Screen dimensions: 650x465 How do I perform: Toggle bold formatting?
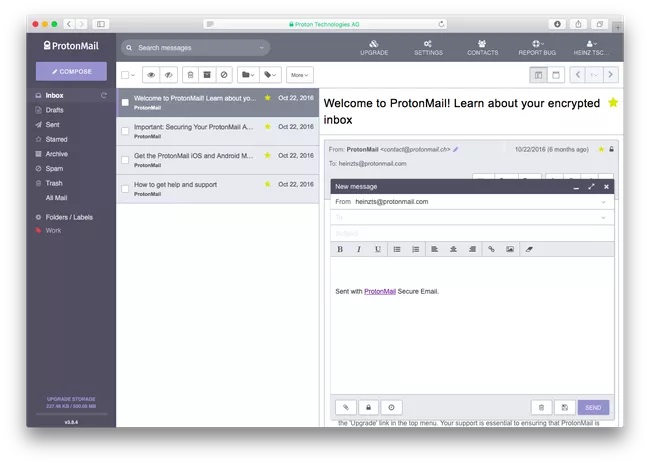[340, 249]
